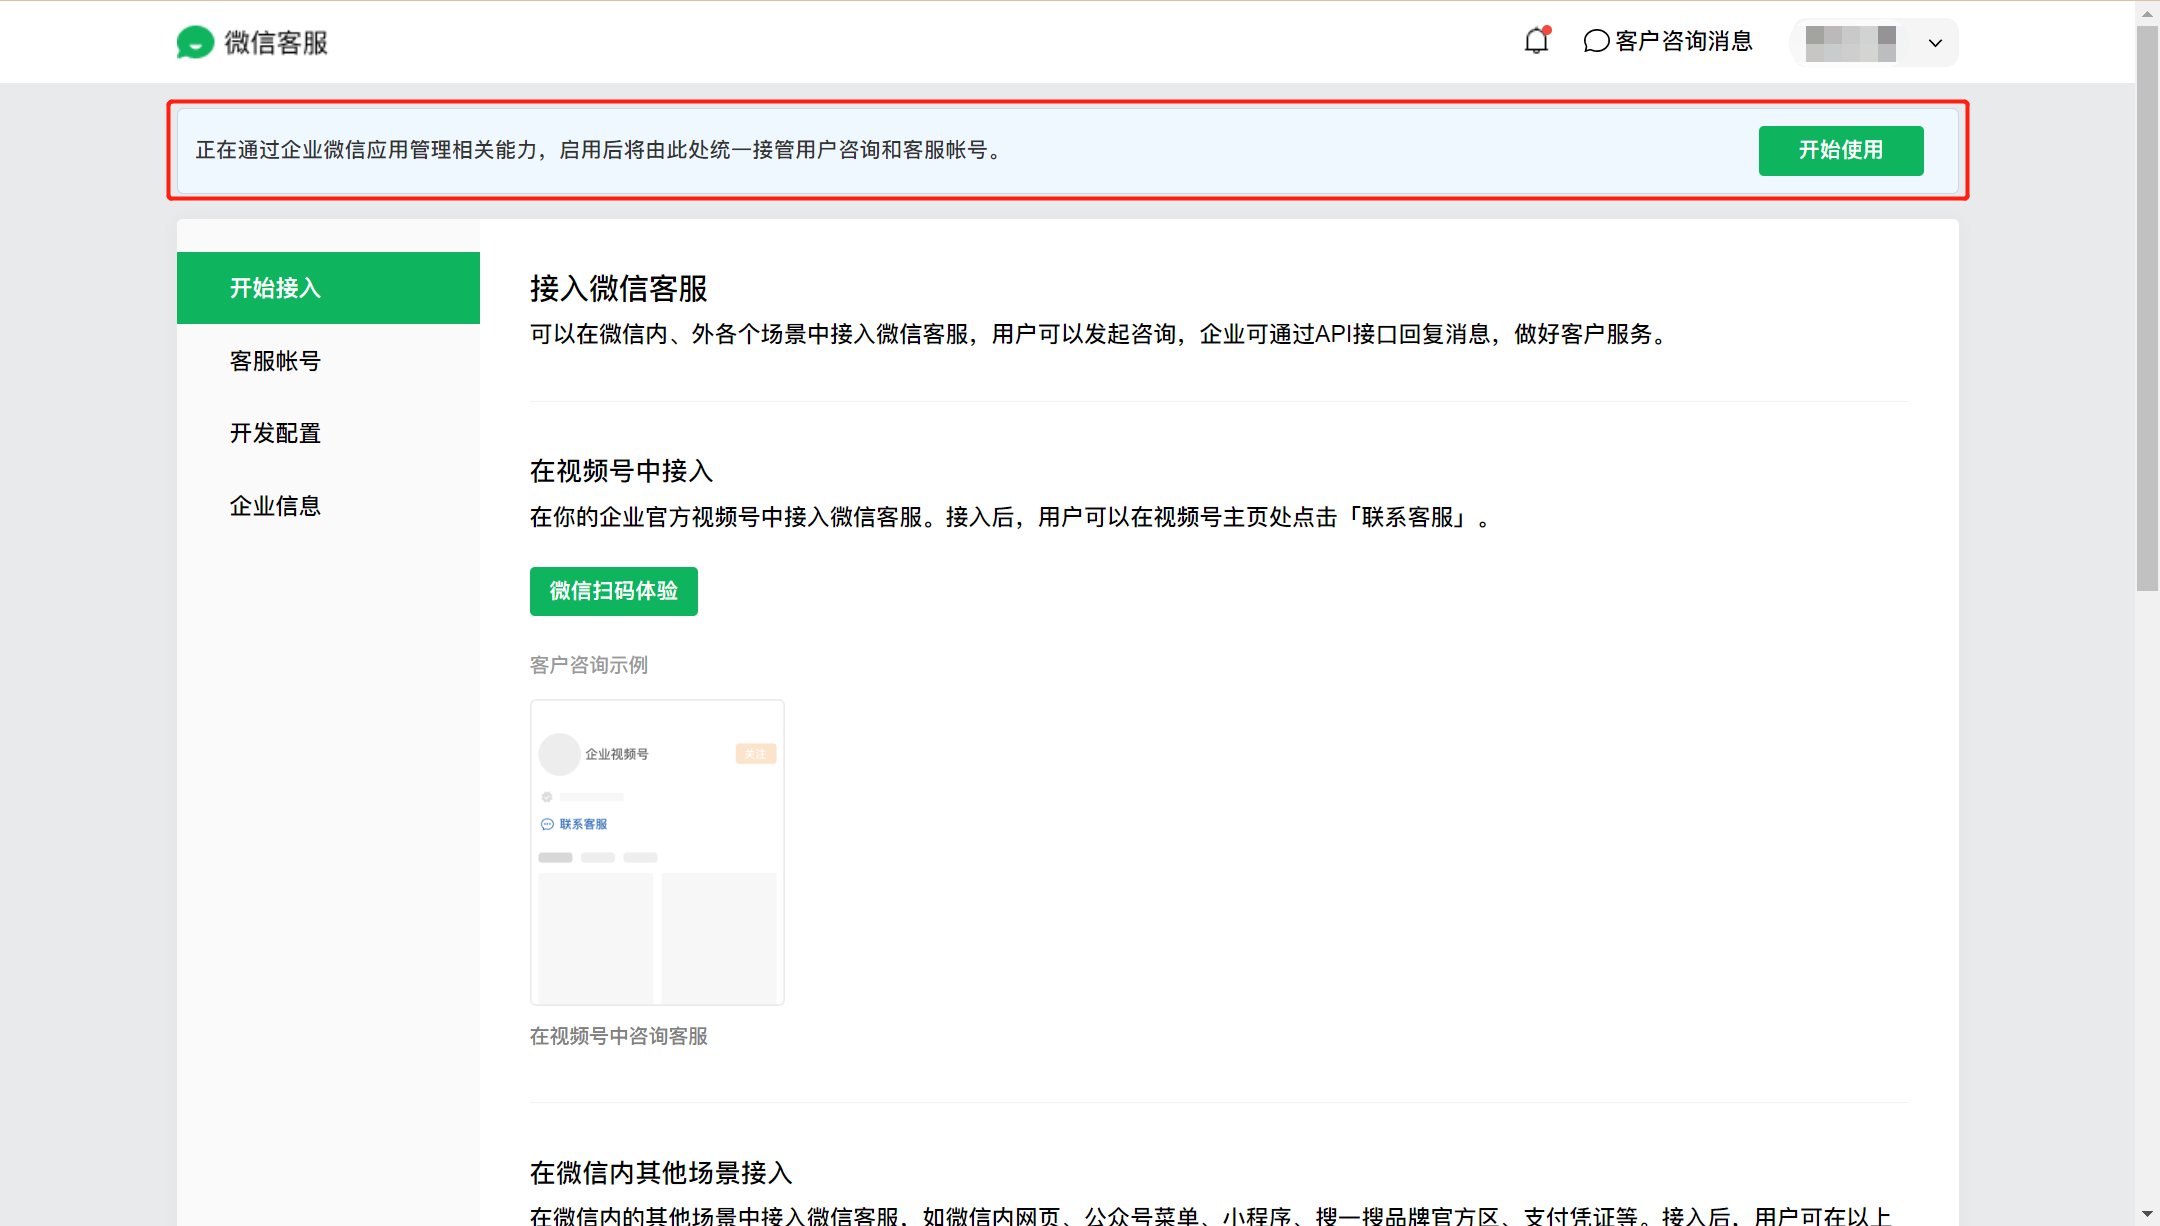2160x1226 pixels.
Task: Click the scrollbar up arrow
Action: pyautogui.click(x=2147, y=13)
